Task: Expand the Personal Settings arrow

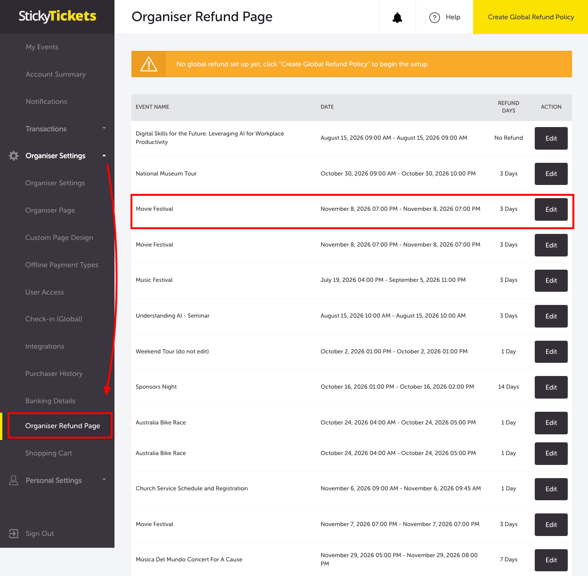Action: (104, 480)
